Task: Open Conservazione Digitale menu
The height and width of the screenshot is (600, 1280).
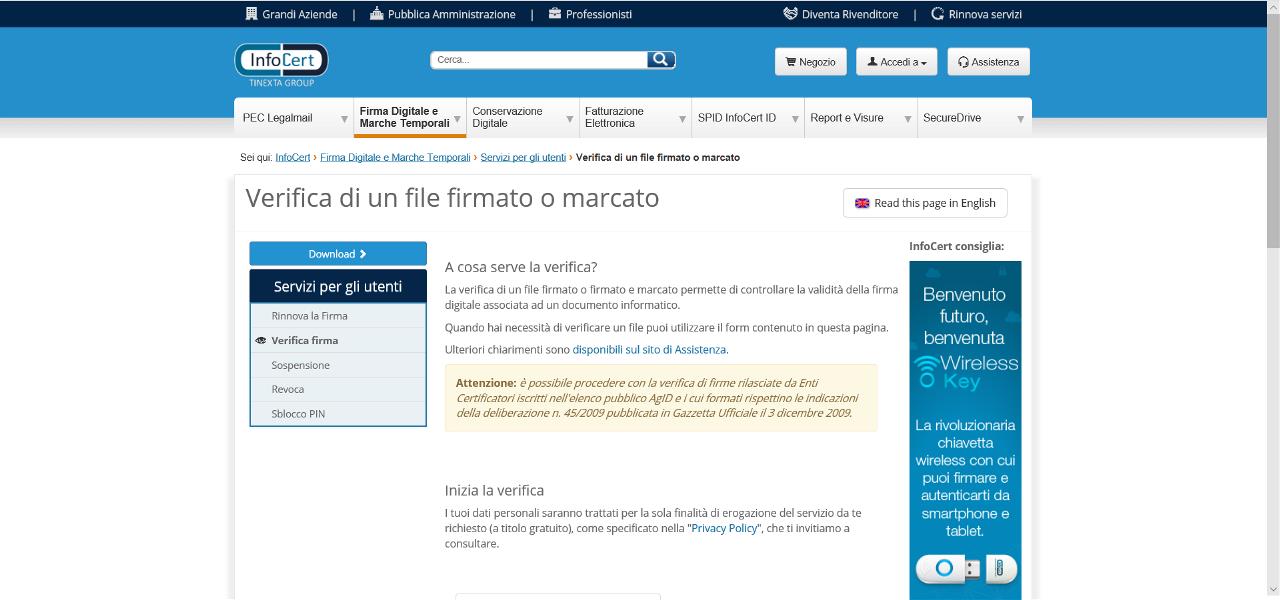Action: 523,118
